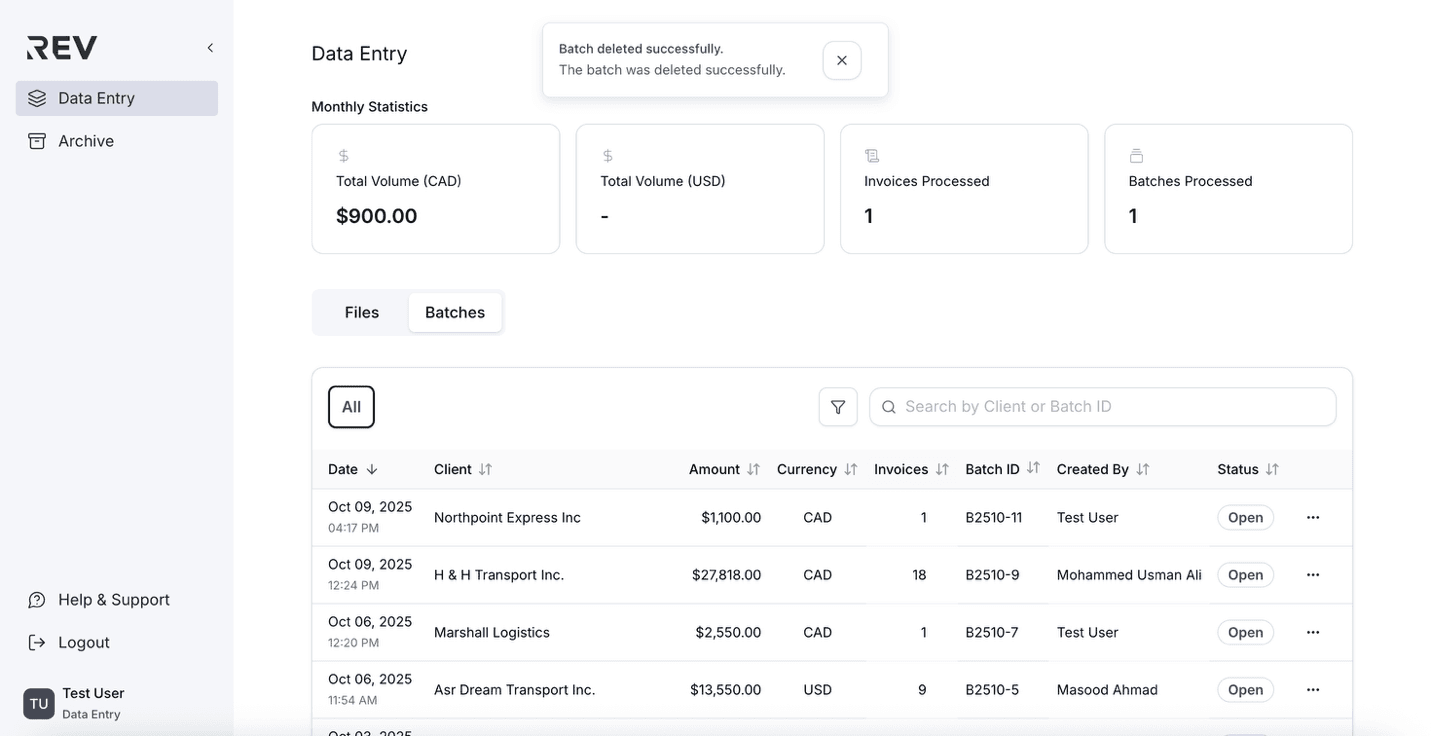The height and width of the screenshot is (736, 1431).
Task: Open the three-dot menu for B2510-9
Action: [1312, 575]
